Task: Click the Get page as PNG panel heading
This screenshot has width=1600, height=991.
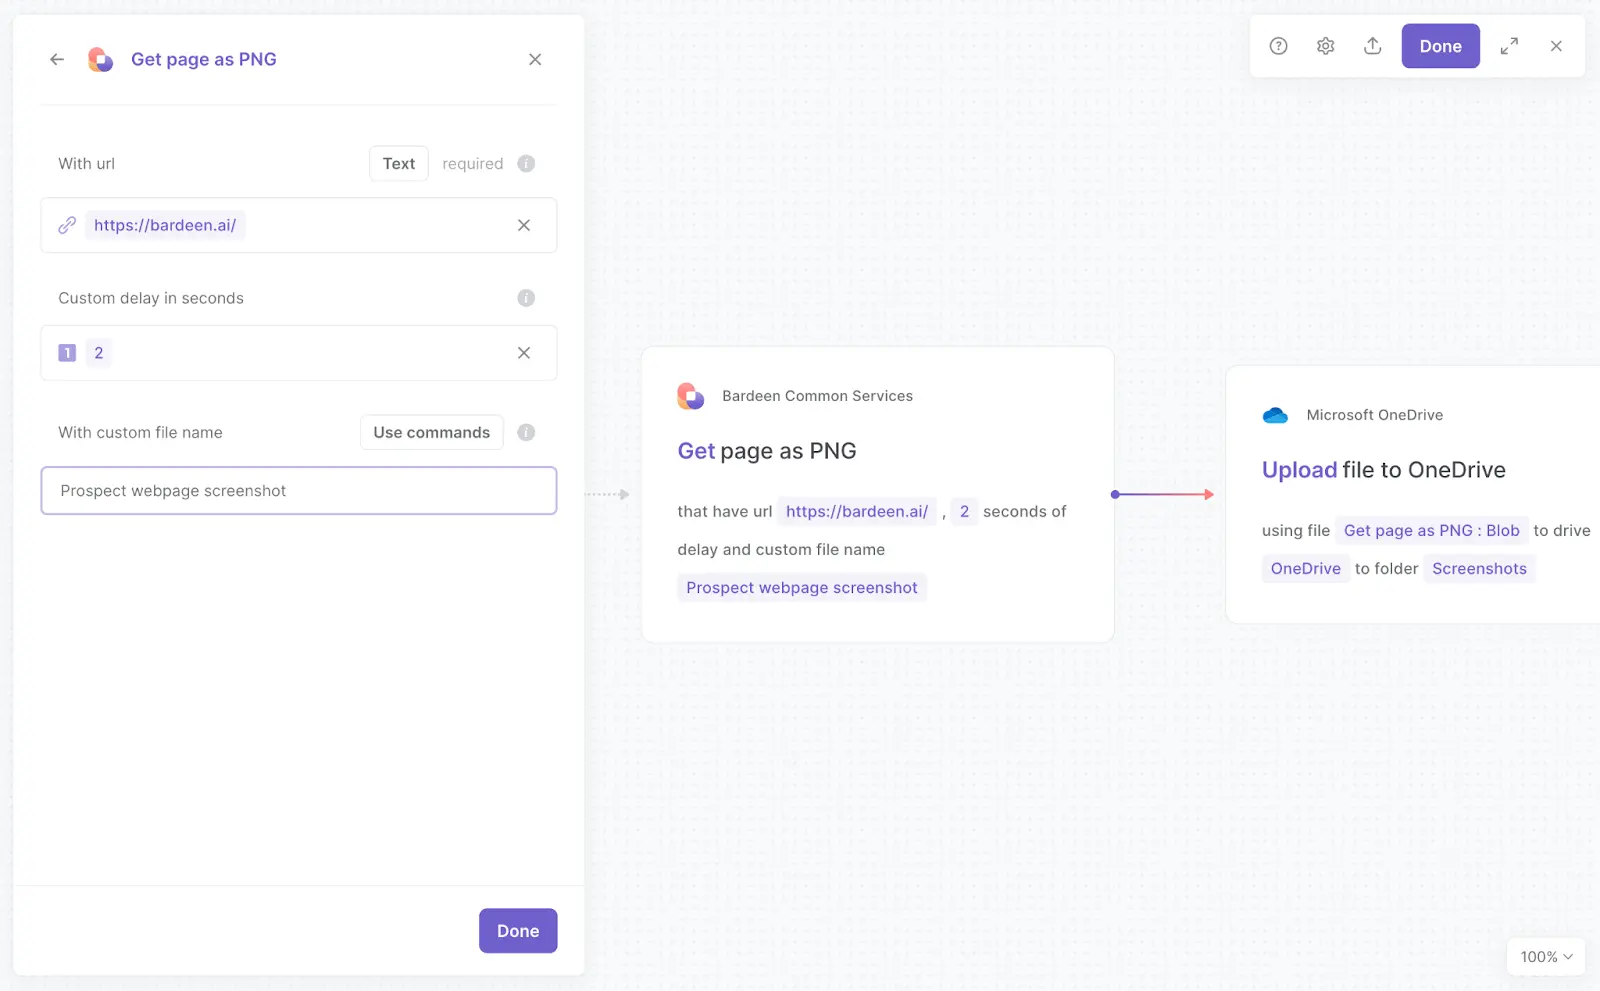Action: [204, 60]
